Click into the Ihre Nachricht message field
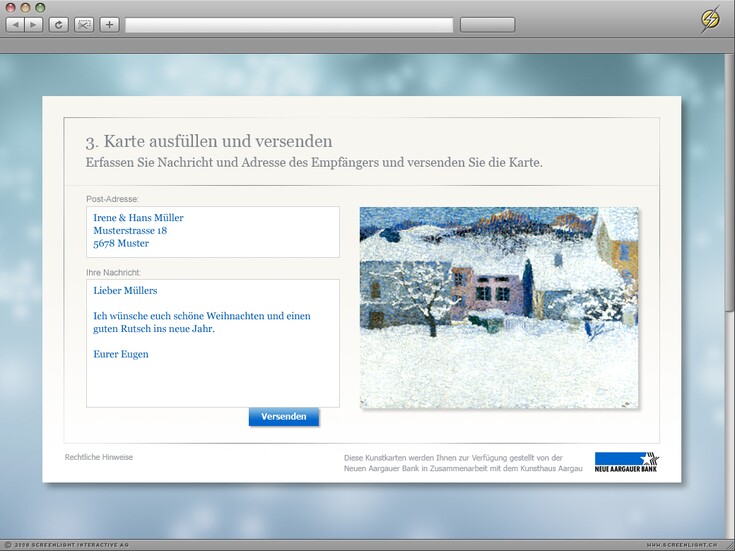The height and width of the screenshot is (551, 735). (x=212, y=342)
